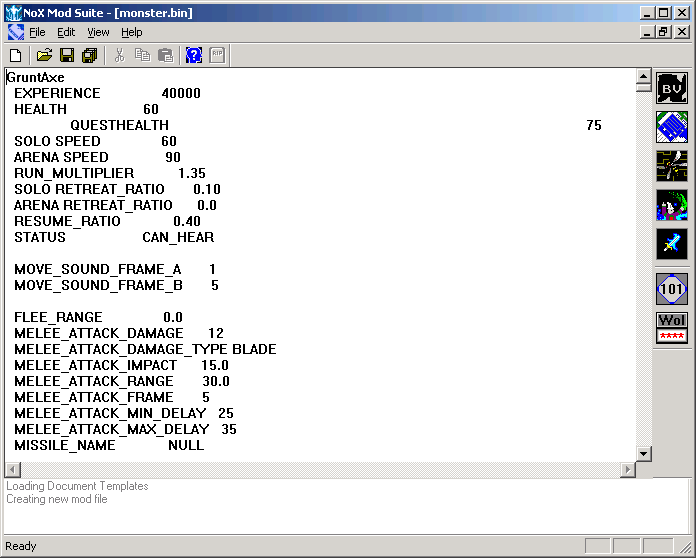Click the NoX app icon in title bar
The width and height of the screenshot is (696, 558).
tap(13, 12)
